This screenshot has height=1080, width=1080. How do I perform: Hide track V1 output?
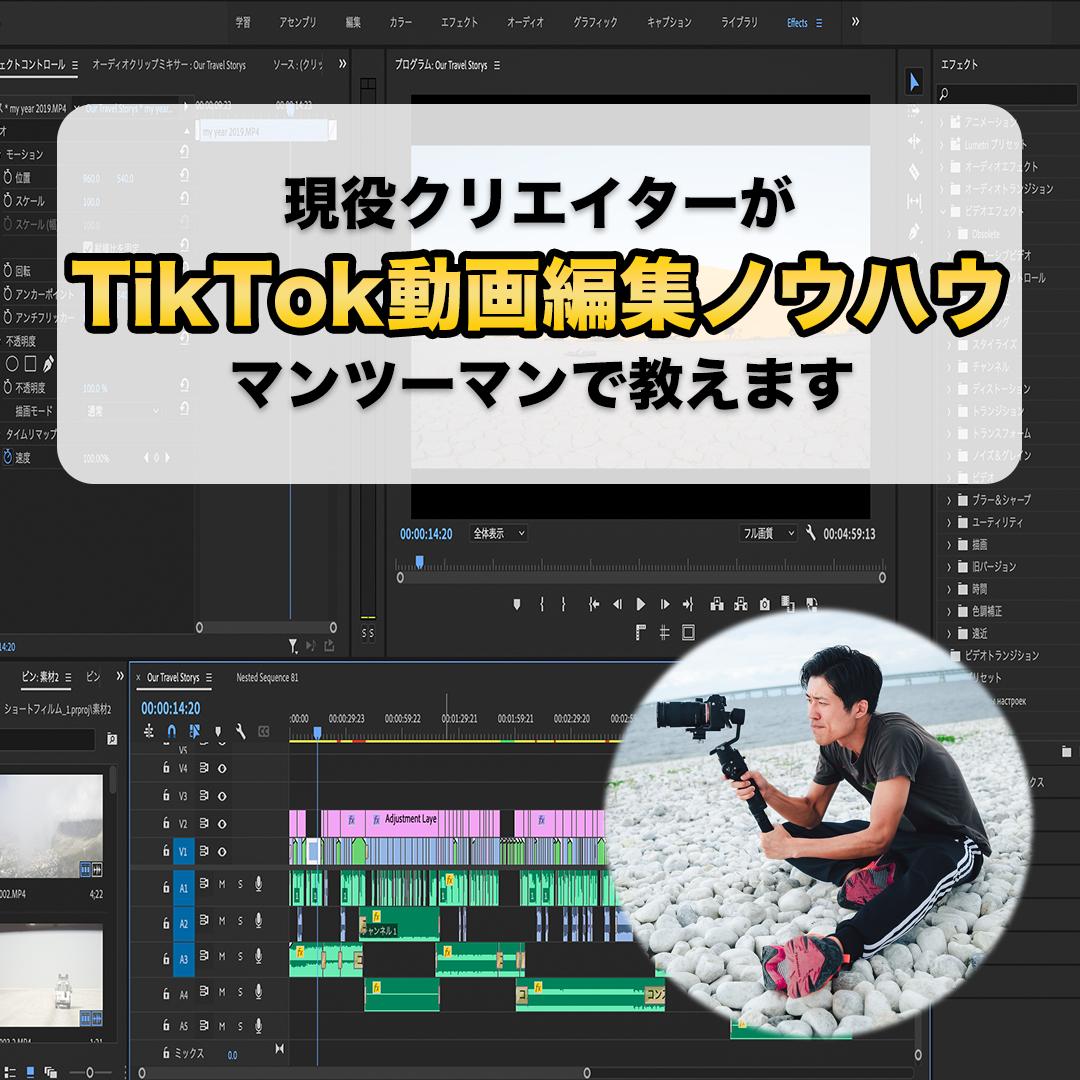pyautogui.click(x=222, y=851)
